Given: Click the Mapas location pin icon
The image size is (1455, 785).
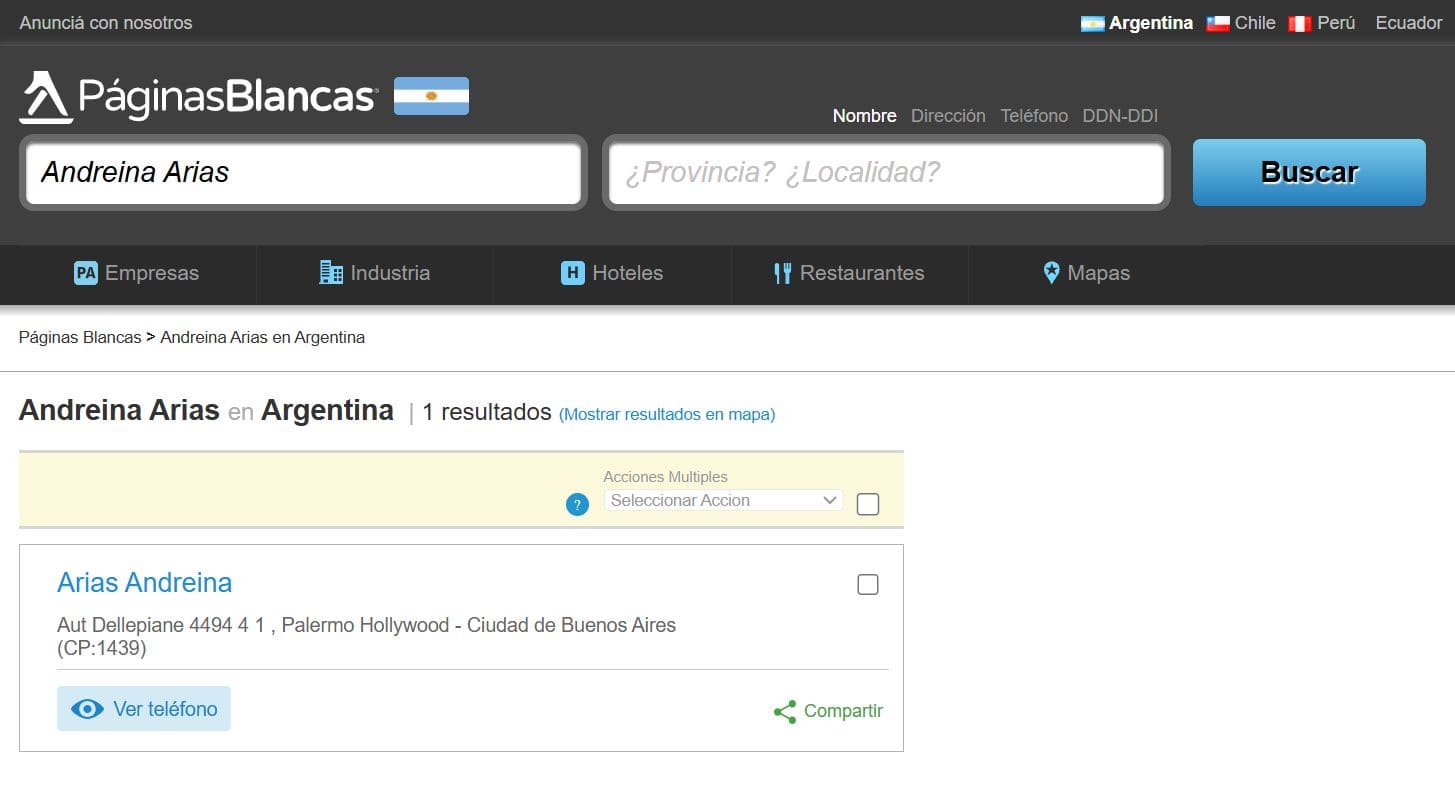Looking at the screenshot, I should tap(1051, 272).
